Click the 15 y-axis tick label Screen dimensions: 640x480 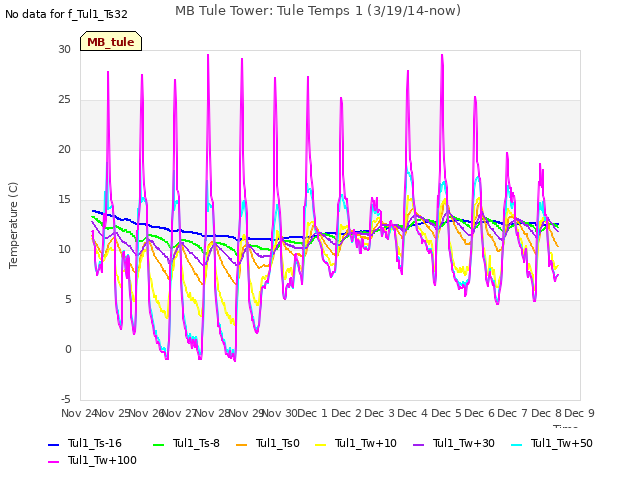tap(64, 200)
